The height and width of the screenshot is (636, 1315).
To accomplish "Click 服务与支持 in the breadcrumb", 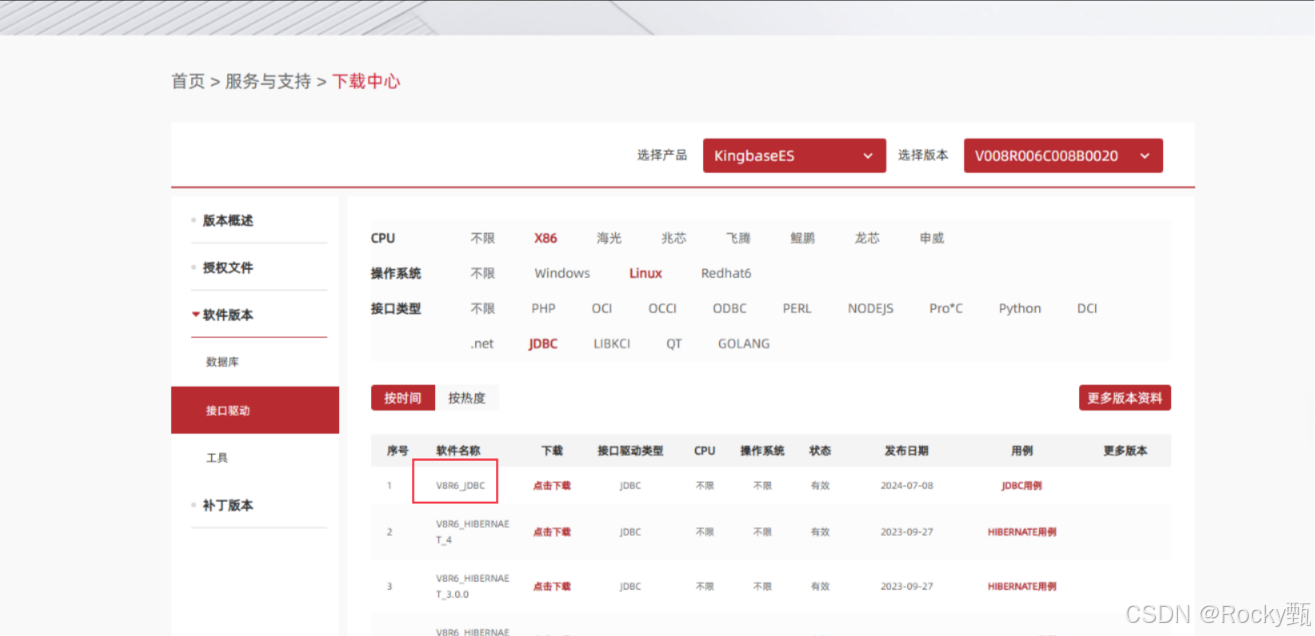I will [268, 81].
